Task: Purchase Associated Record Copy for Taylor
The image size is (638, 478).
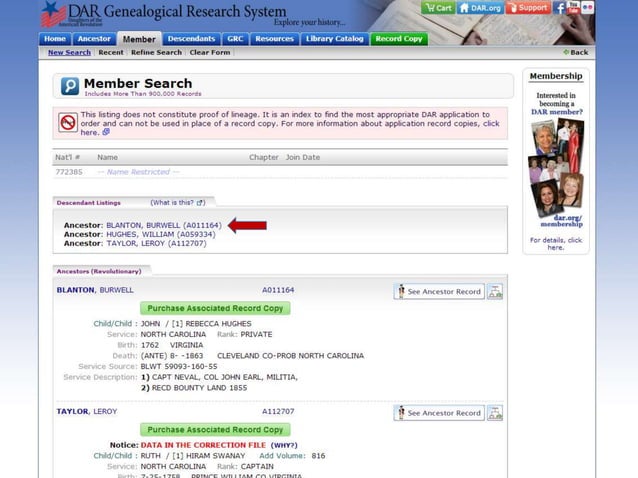Action: (x=215, y=430)
